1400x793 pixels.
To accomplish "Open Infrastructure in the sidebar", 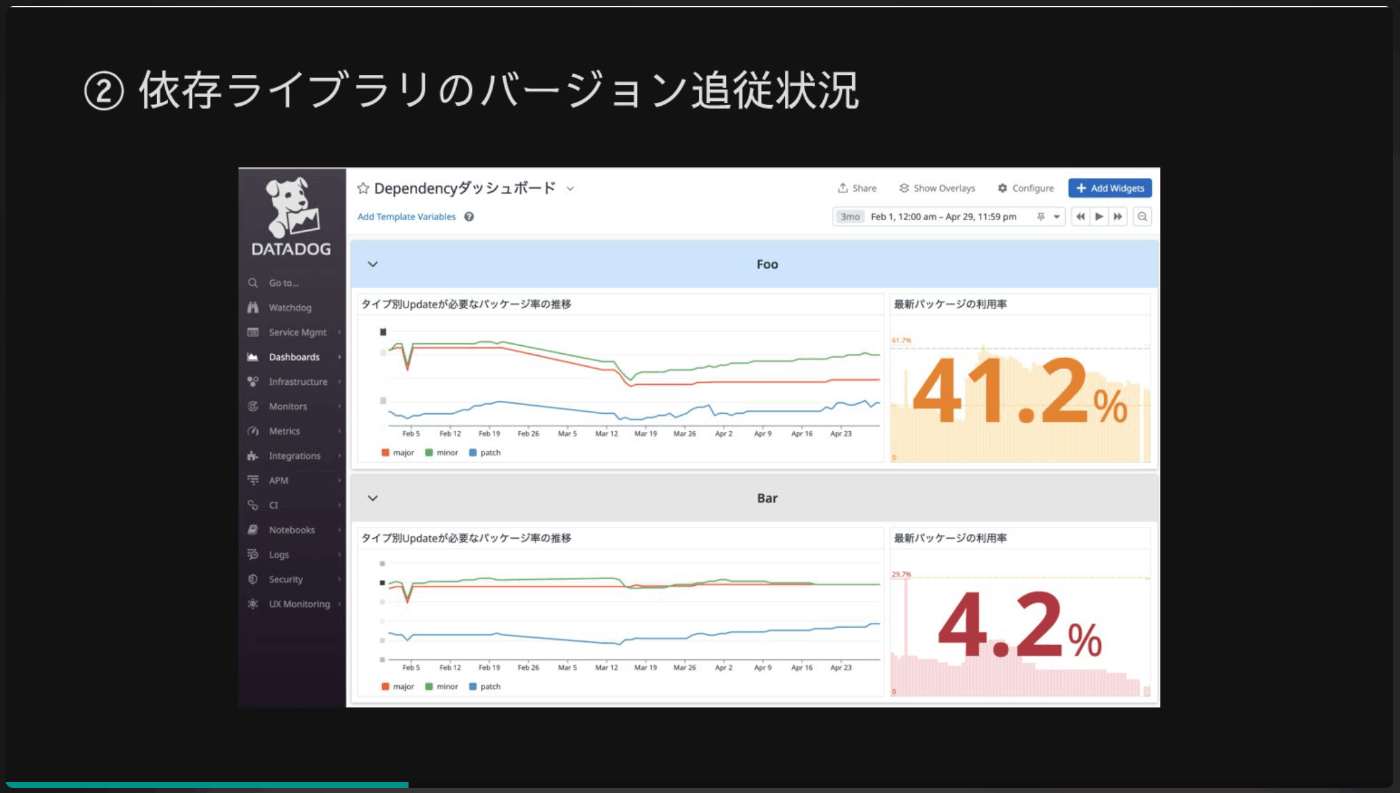I will 298,382.
